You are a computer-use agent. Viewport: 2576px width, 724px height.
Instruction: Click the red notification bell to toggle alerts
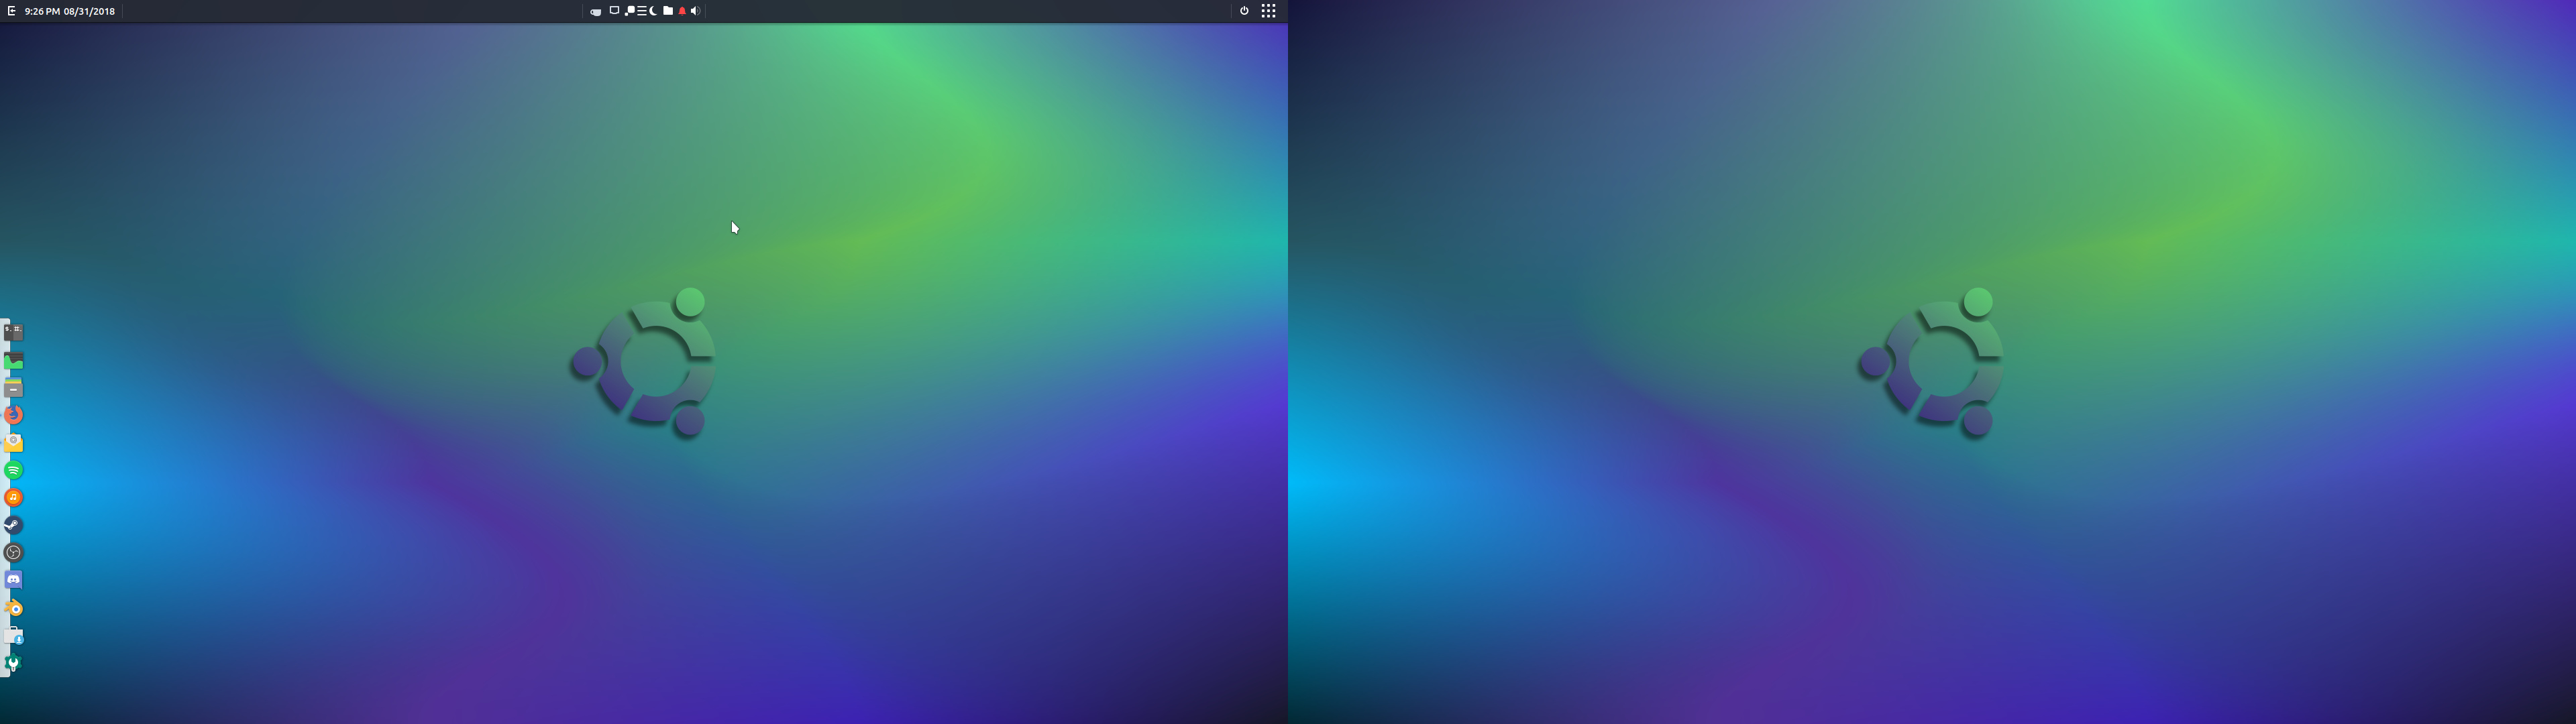(683, 11)
